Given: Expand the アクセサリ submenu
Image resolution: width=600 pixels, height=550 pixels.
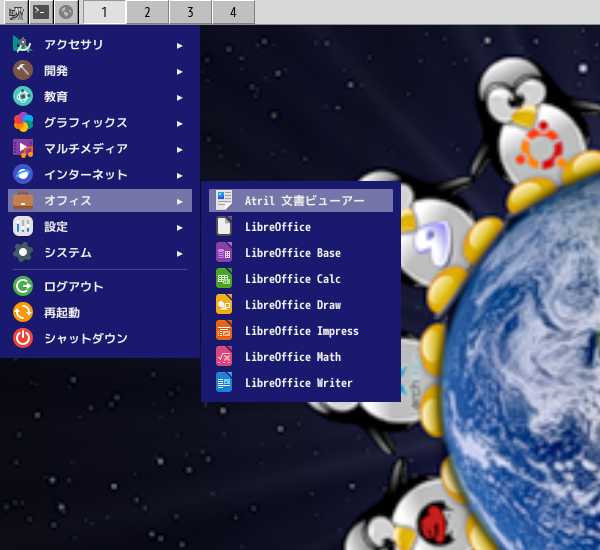Looking at the screenshot, I should pyautogui.click(x=100, y=45).
